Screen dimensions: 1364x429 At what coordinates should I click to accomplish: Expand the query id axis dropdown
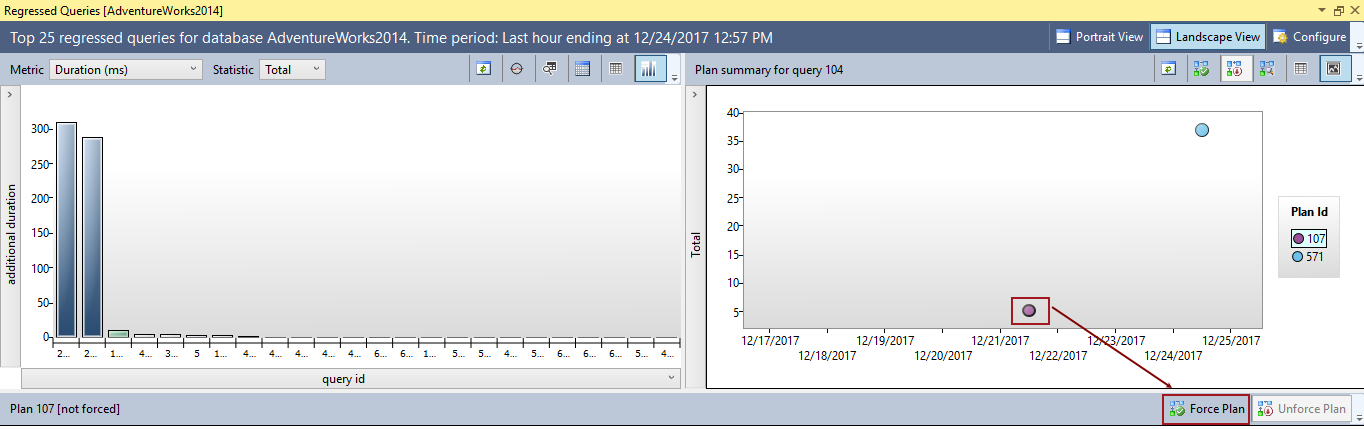673,378
